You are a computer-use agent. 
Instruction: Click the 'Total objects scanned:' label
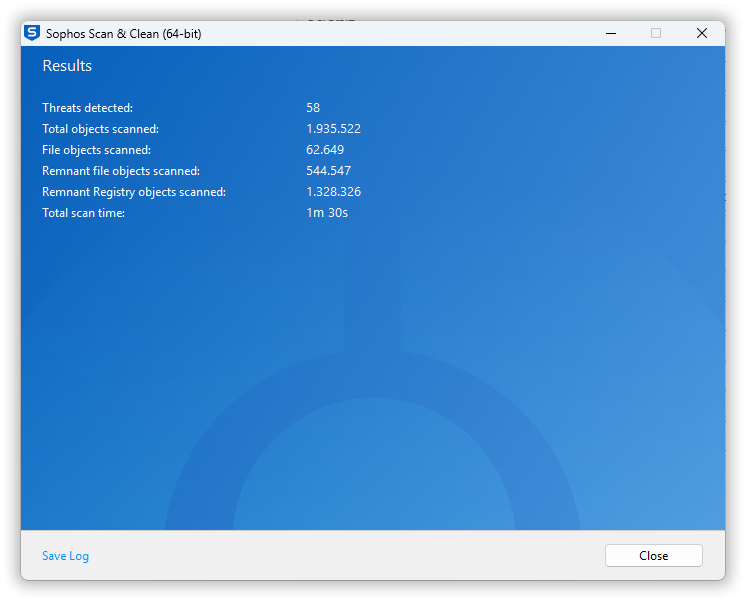[100, 129]
